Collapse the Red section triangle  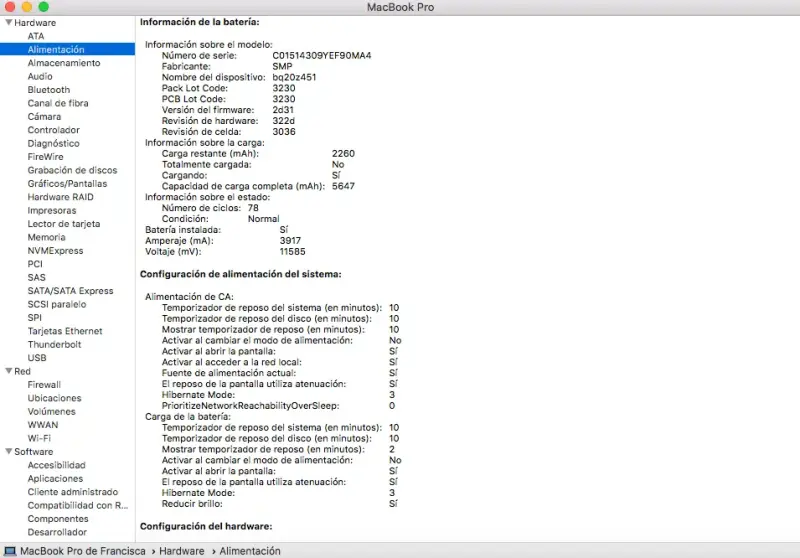(9, 371)
